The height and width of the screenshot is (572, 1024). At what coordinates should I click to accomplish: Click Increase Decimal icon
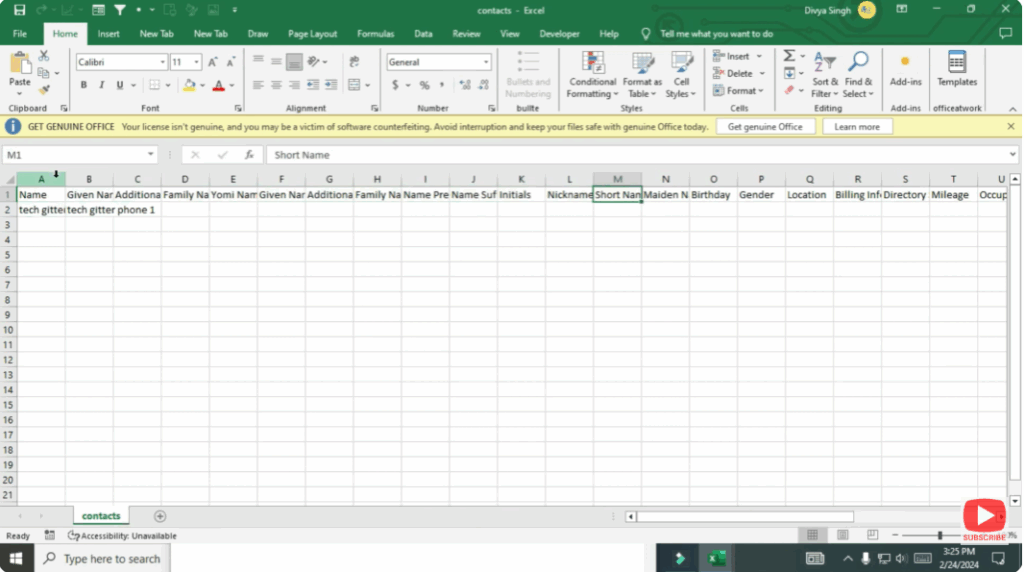pos(465,85)
